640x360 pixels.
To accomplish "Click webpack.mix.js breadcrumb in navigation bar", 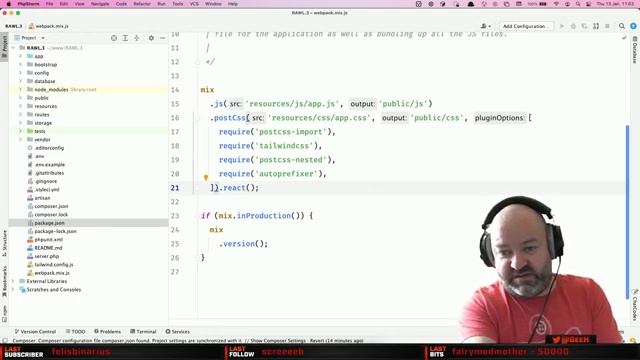I will [48, 26].
